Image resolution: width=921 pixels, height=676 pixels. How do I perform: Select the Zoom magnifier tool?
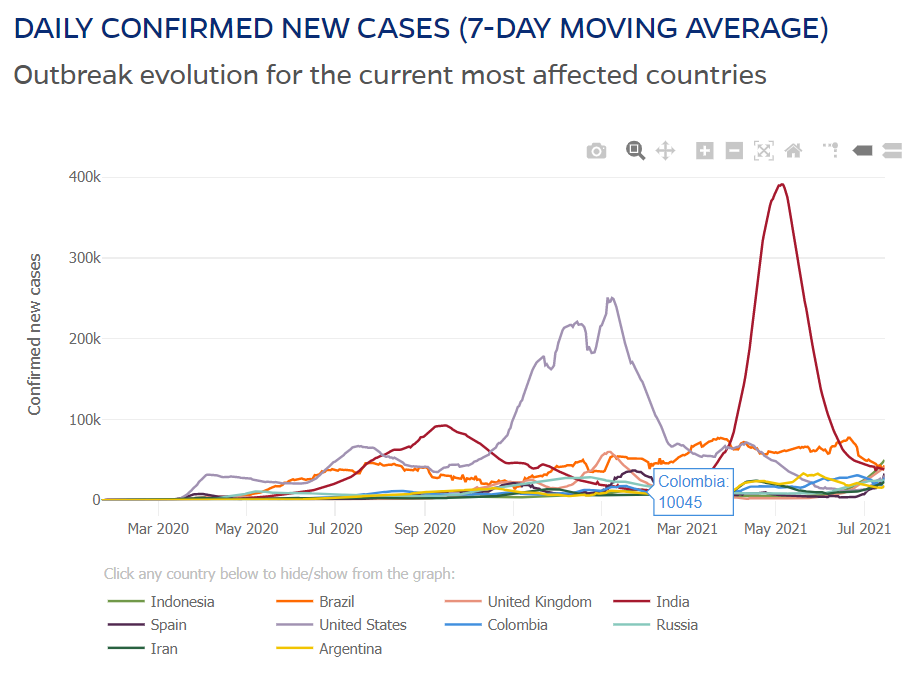click(635, 151)
